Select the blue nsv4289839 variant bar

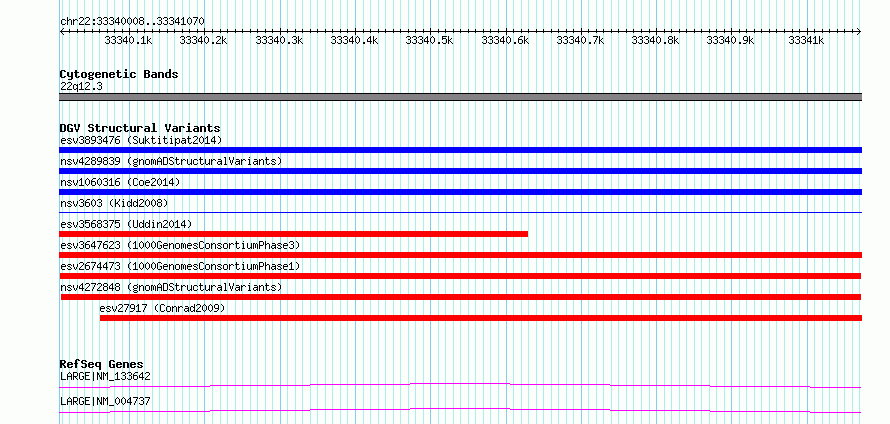pos(460,171)
